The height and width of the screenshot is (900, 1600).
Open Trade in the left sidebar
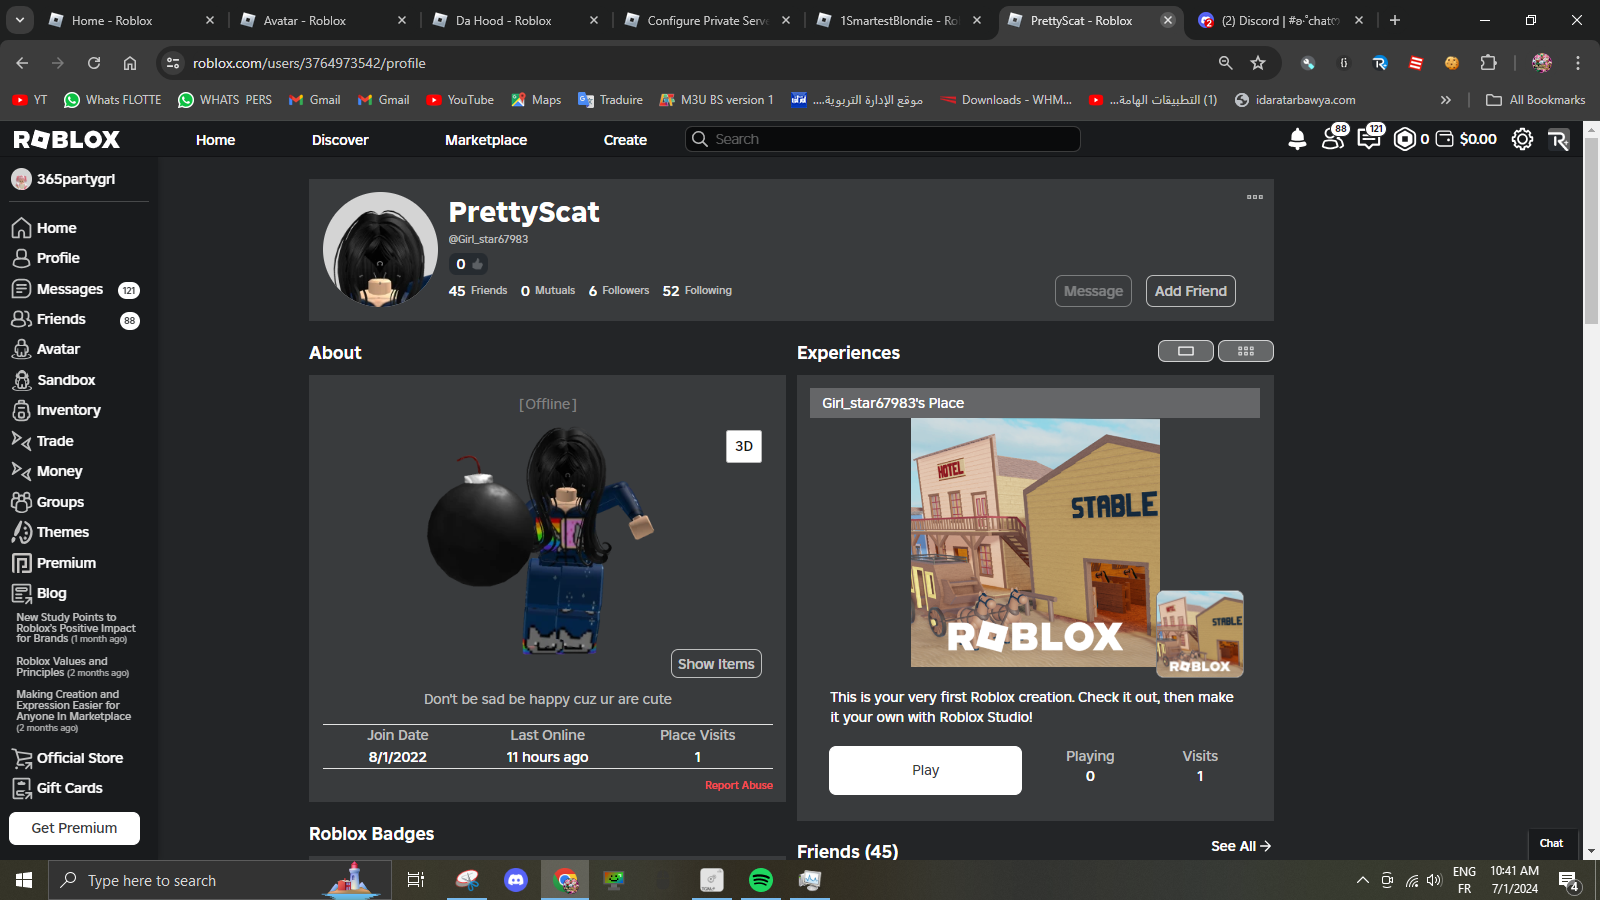pos(43,441)
